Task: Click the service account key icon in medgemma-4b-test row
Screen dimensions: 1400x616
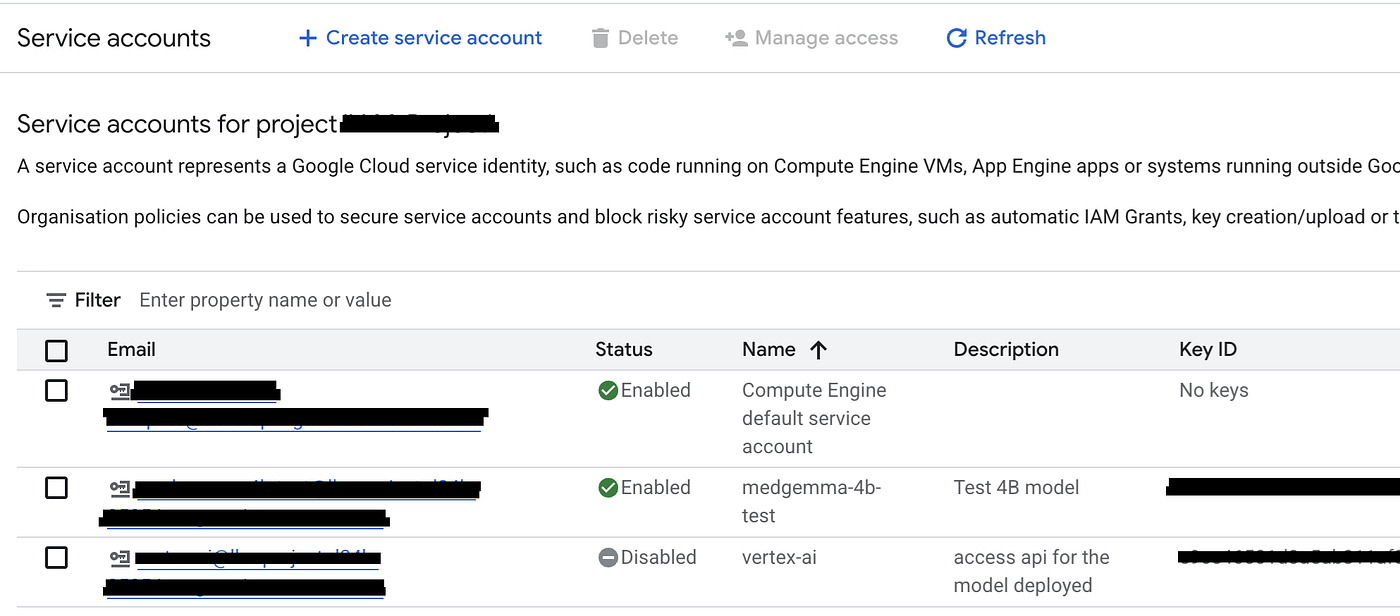Action: click(x=119, y=488)
